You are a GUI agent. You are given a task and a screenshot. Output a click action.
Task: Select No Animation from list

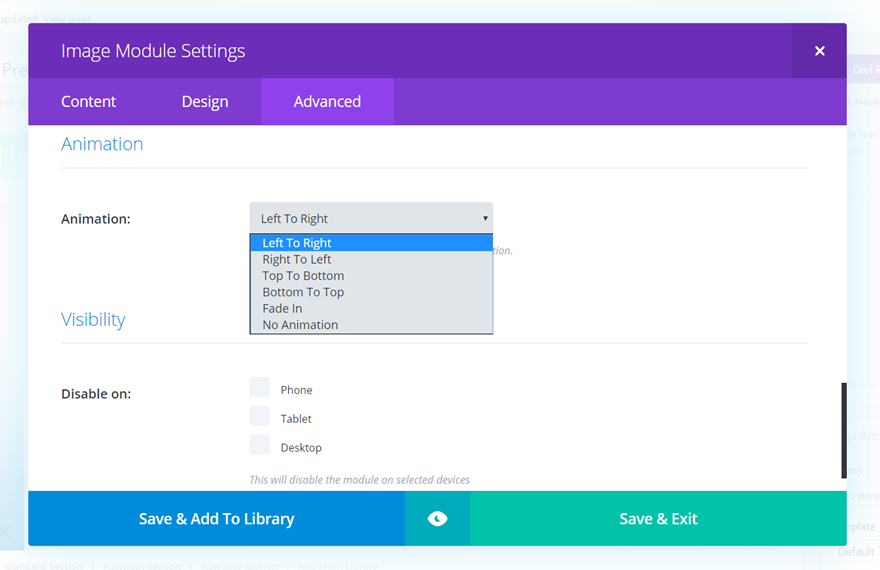click(x=300, y=325)
